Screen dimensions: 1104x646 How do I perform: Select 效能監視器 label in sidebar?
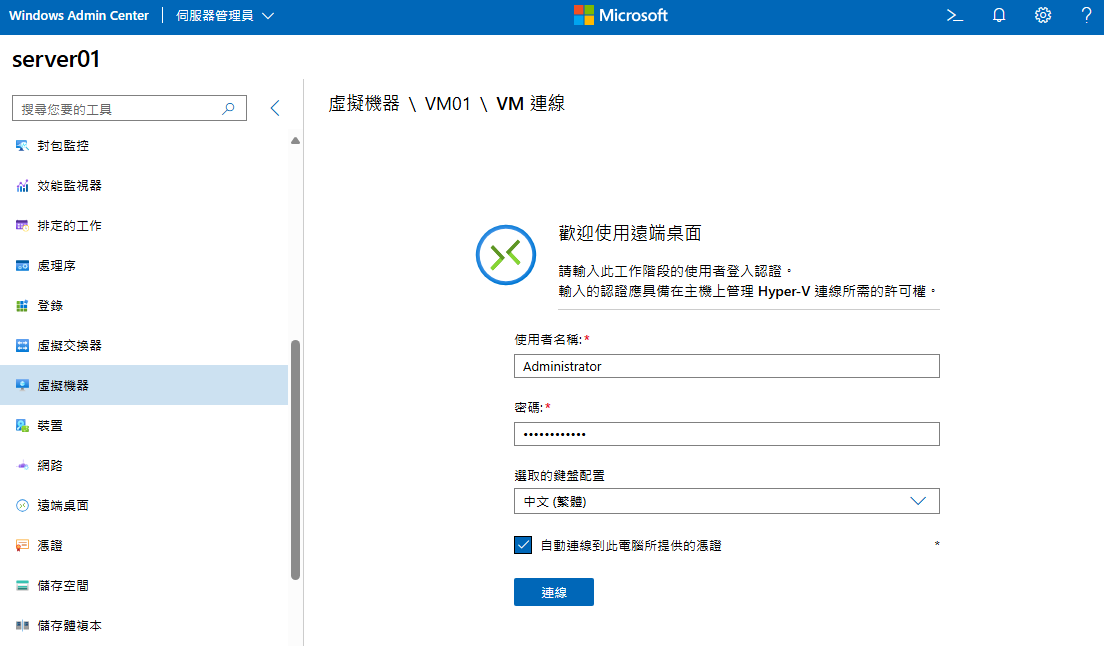pos(70,186)
